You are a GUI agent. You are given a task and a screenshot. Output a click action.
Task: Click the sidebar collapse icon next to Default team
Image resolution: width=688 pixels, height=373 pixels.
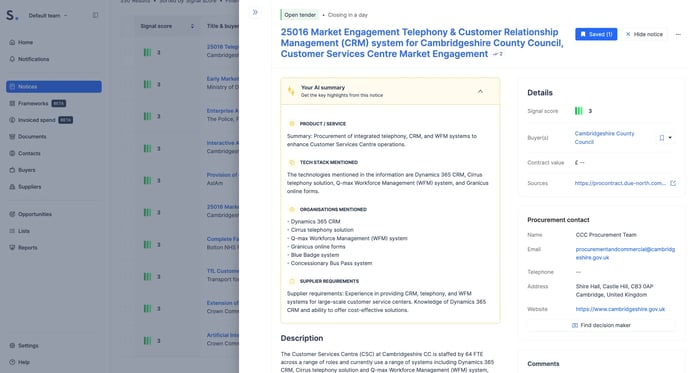click(x=95, y=15)
